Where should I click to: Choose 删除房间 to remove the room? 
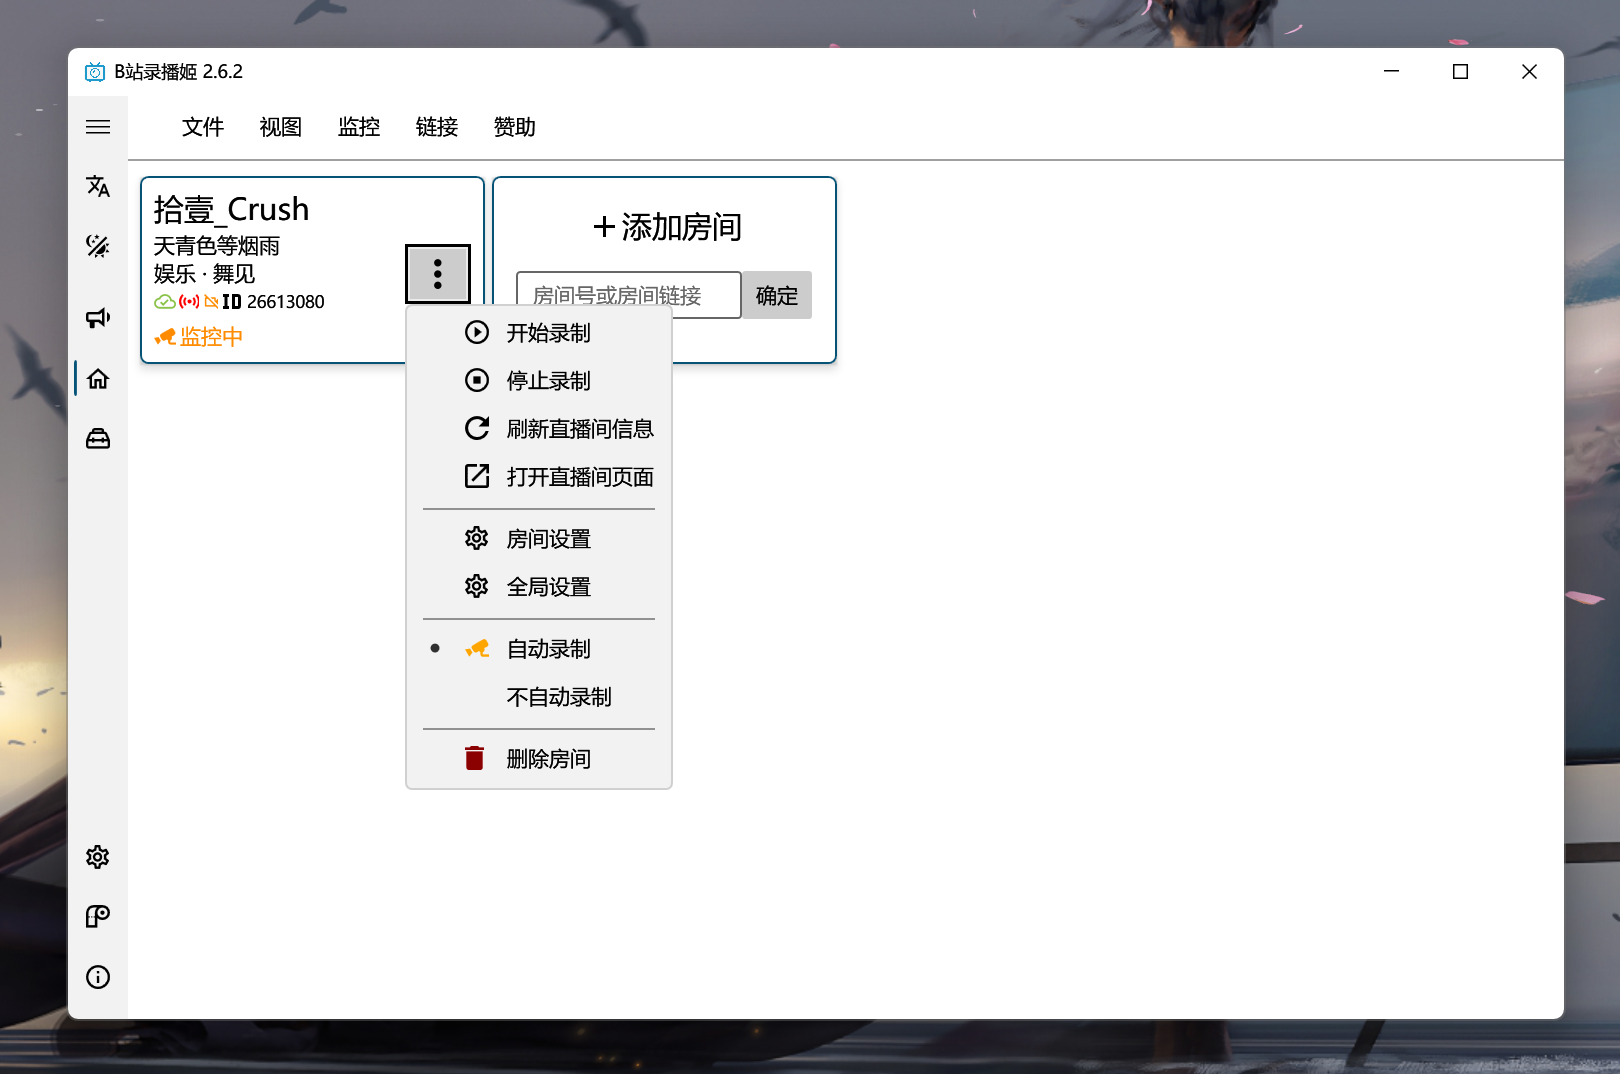(x=539, y=759)
